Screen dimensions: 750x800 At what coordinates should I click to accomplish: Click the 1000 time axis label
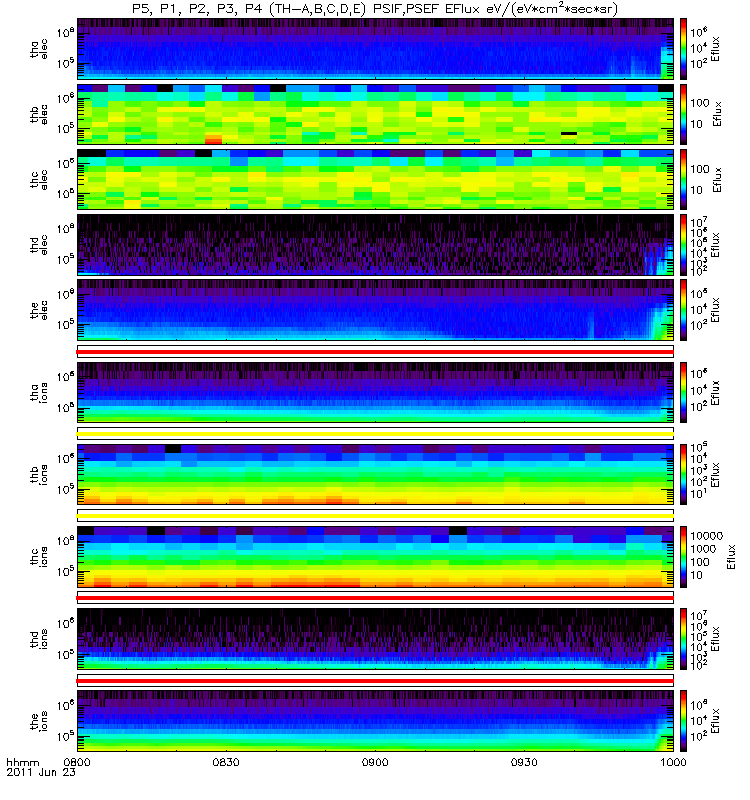pyautogui.click(x=673, y=762)
